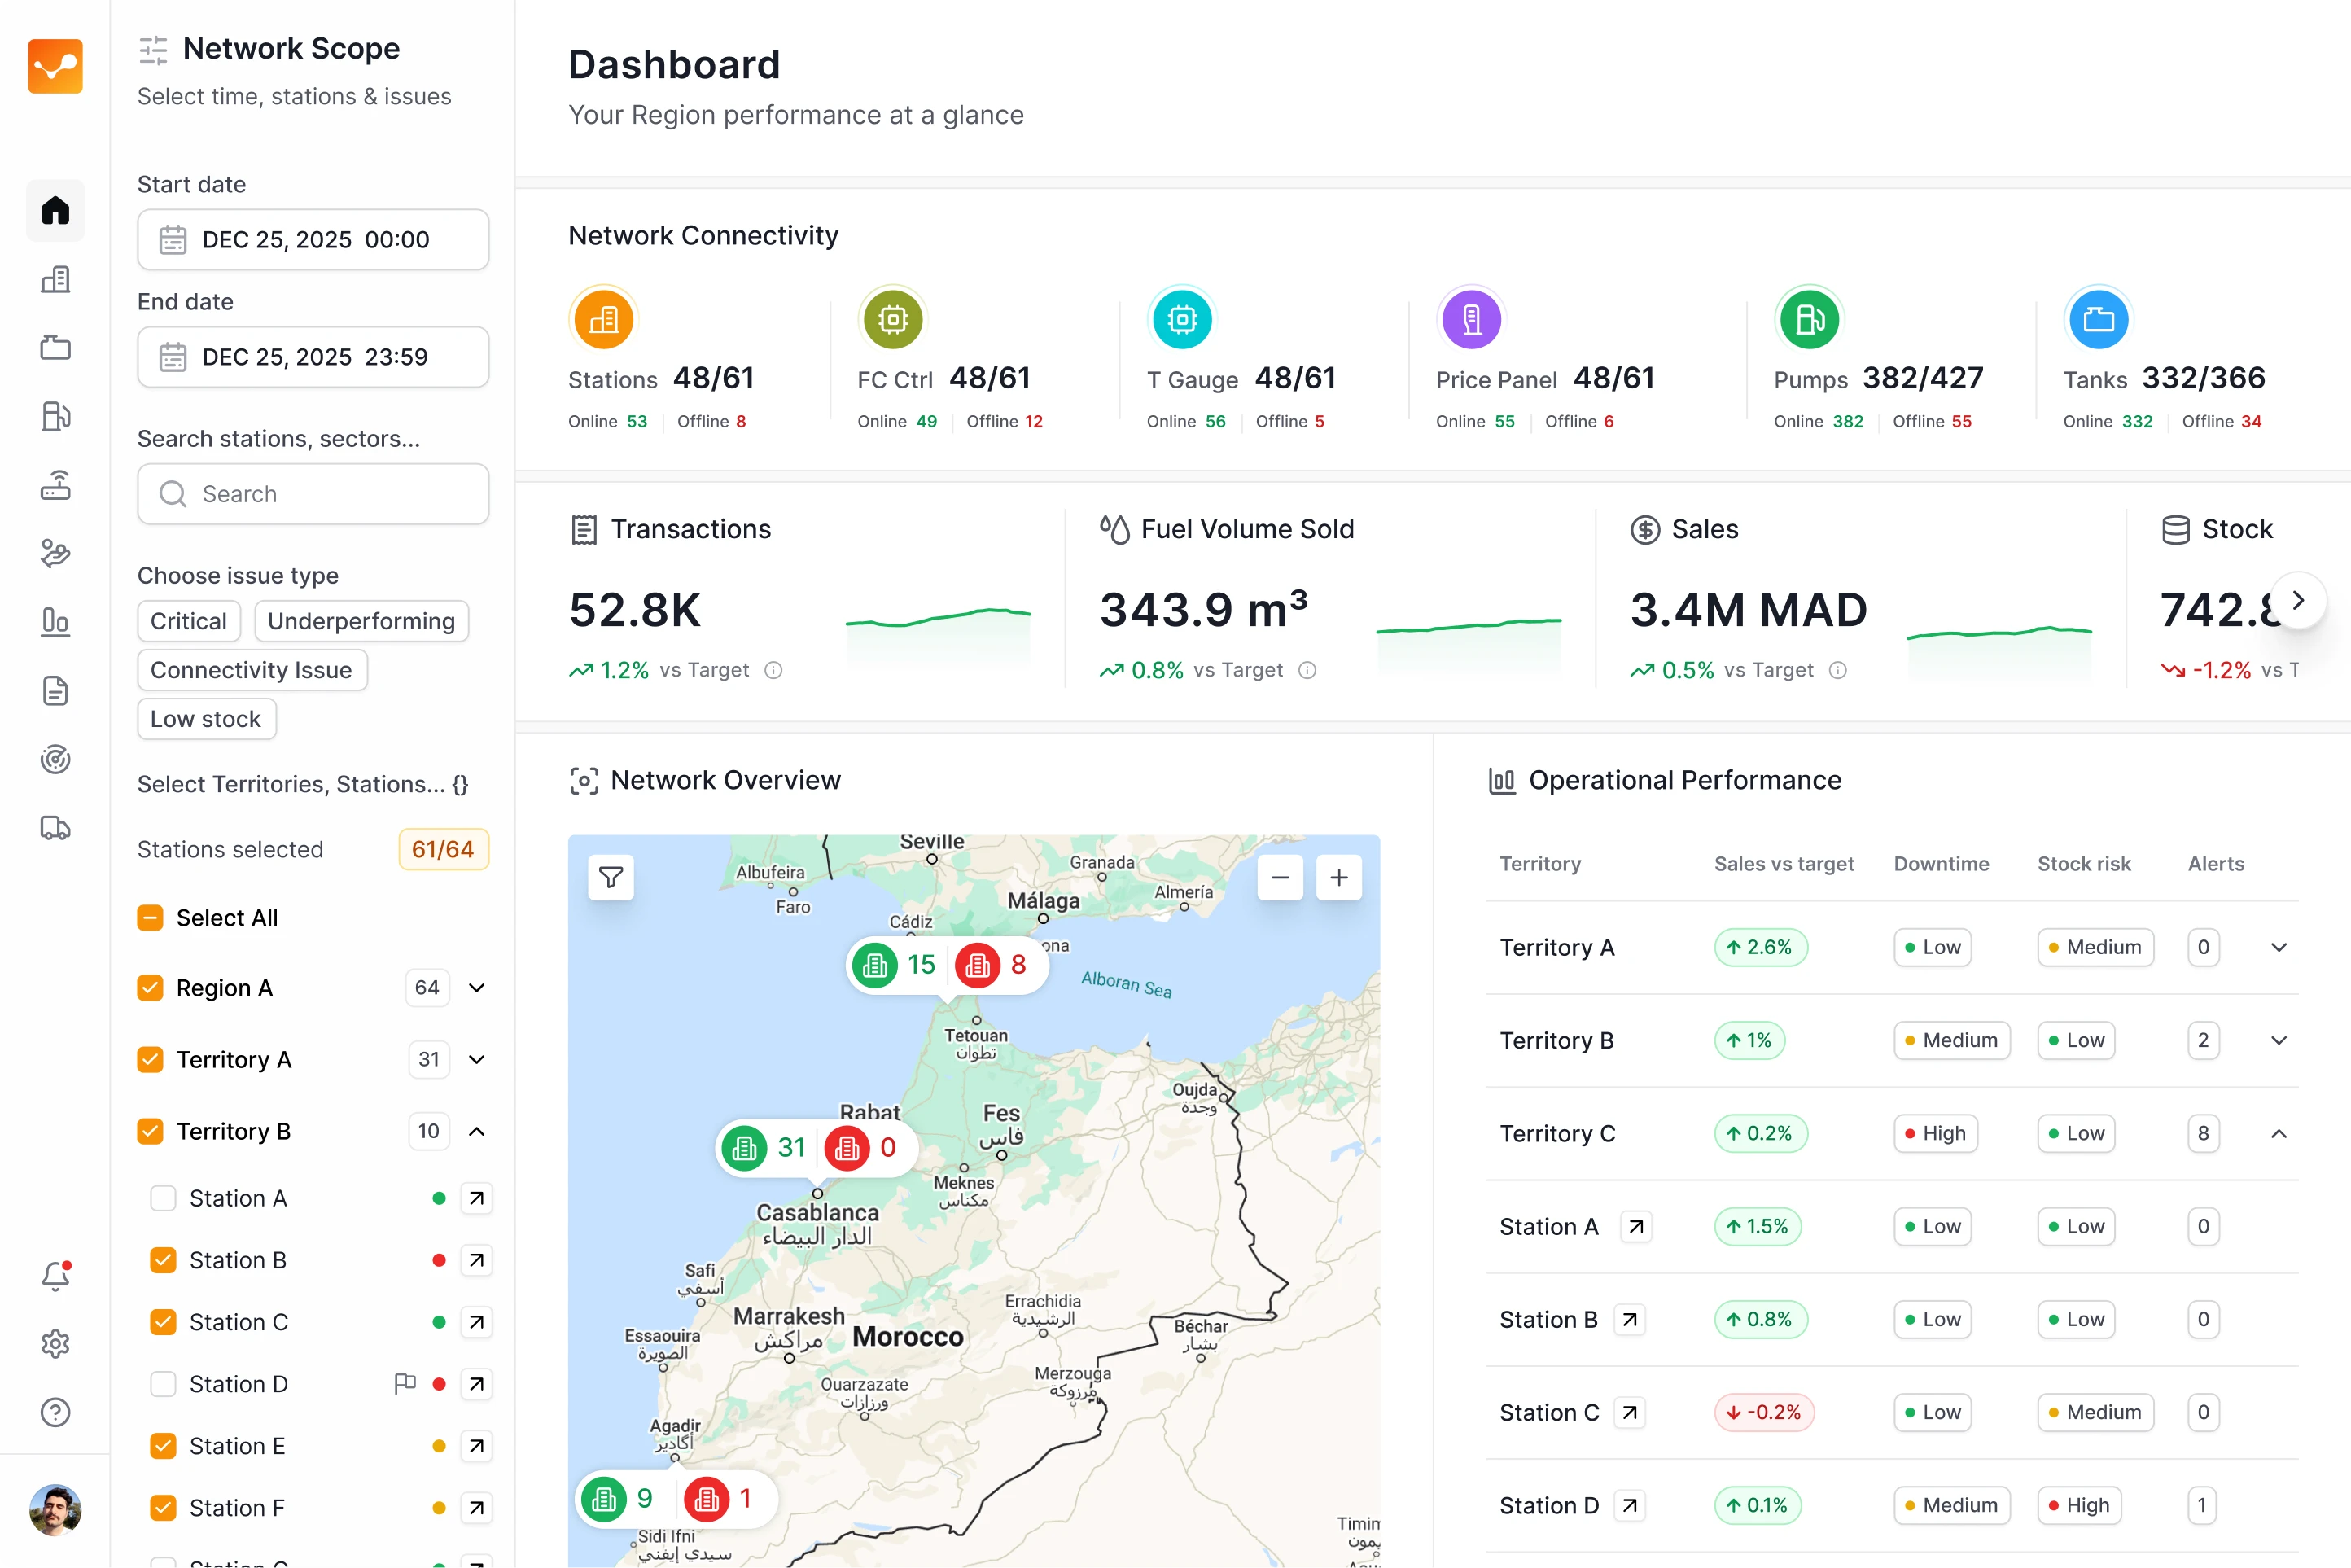The image size is (2351, 1568).
Task: Select the Low stock issue filter
Action: (x=206, y=719)
